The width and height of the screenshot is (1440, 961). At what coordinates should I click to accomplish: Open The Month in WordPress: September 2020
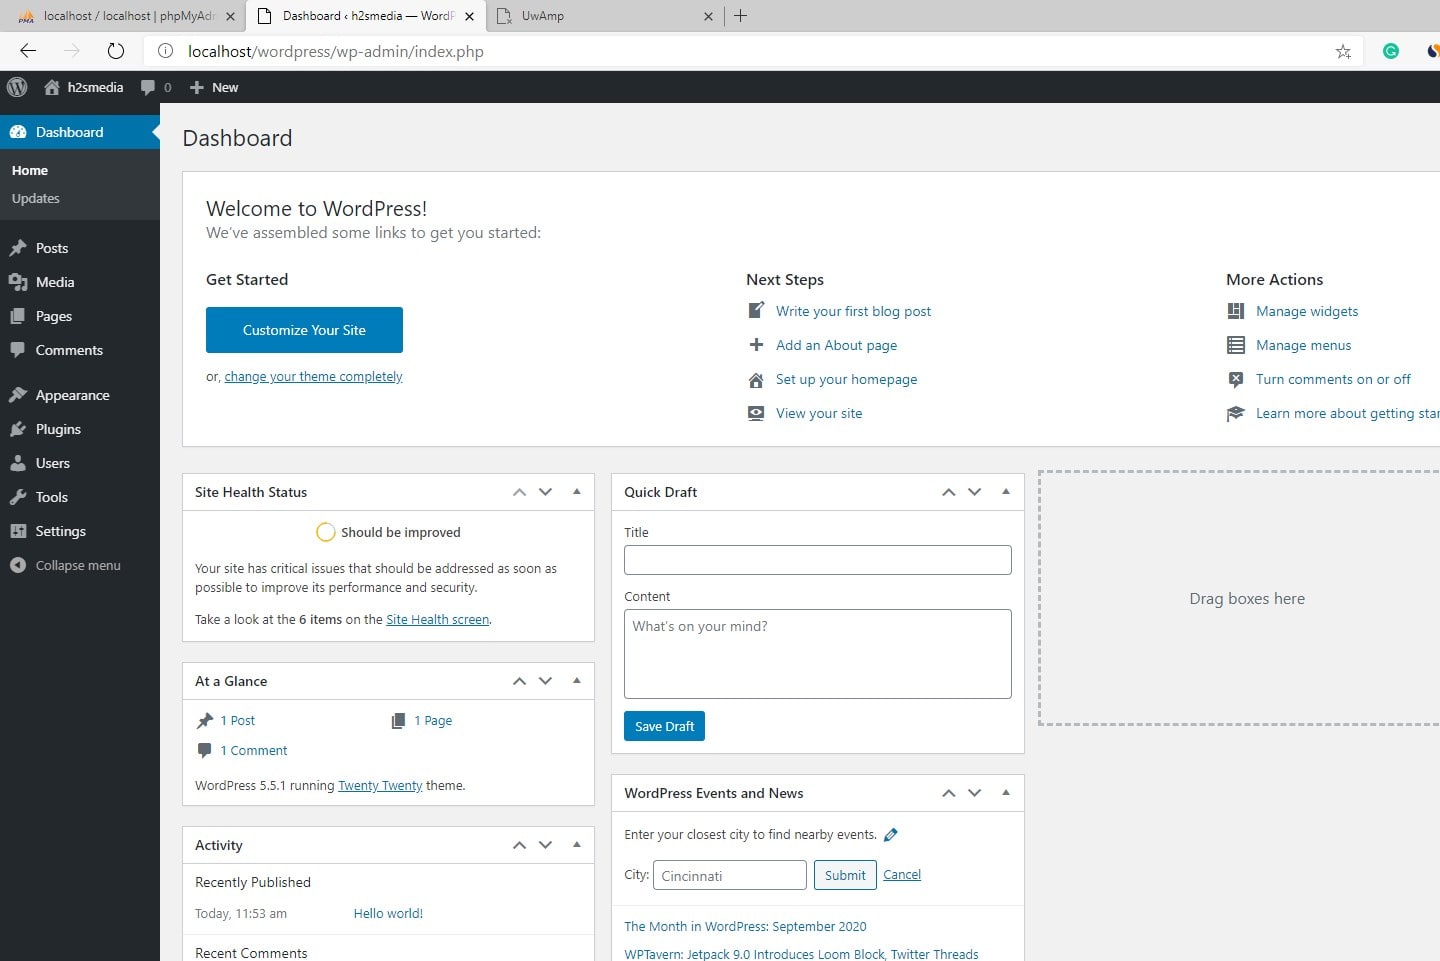745,926
